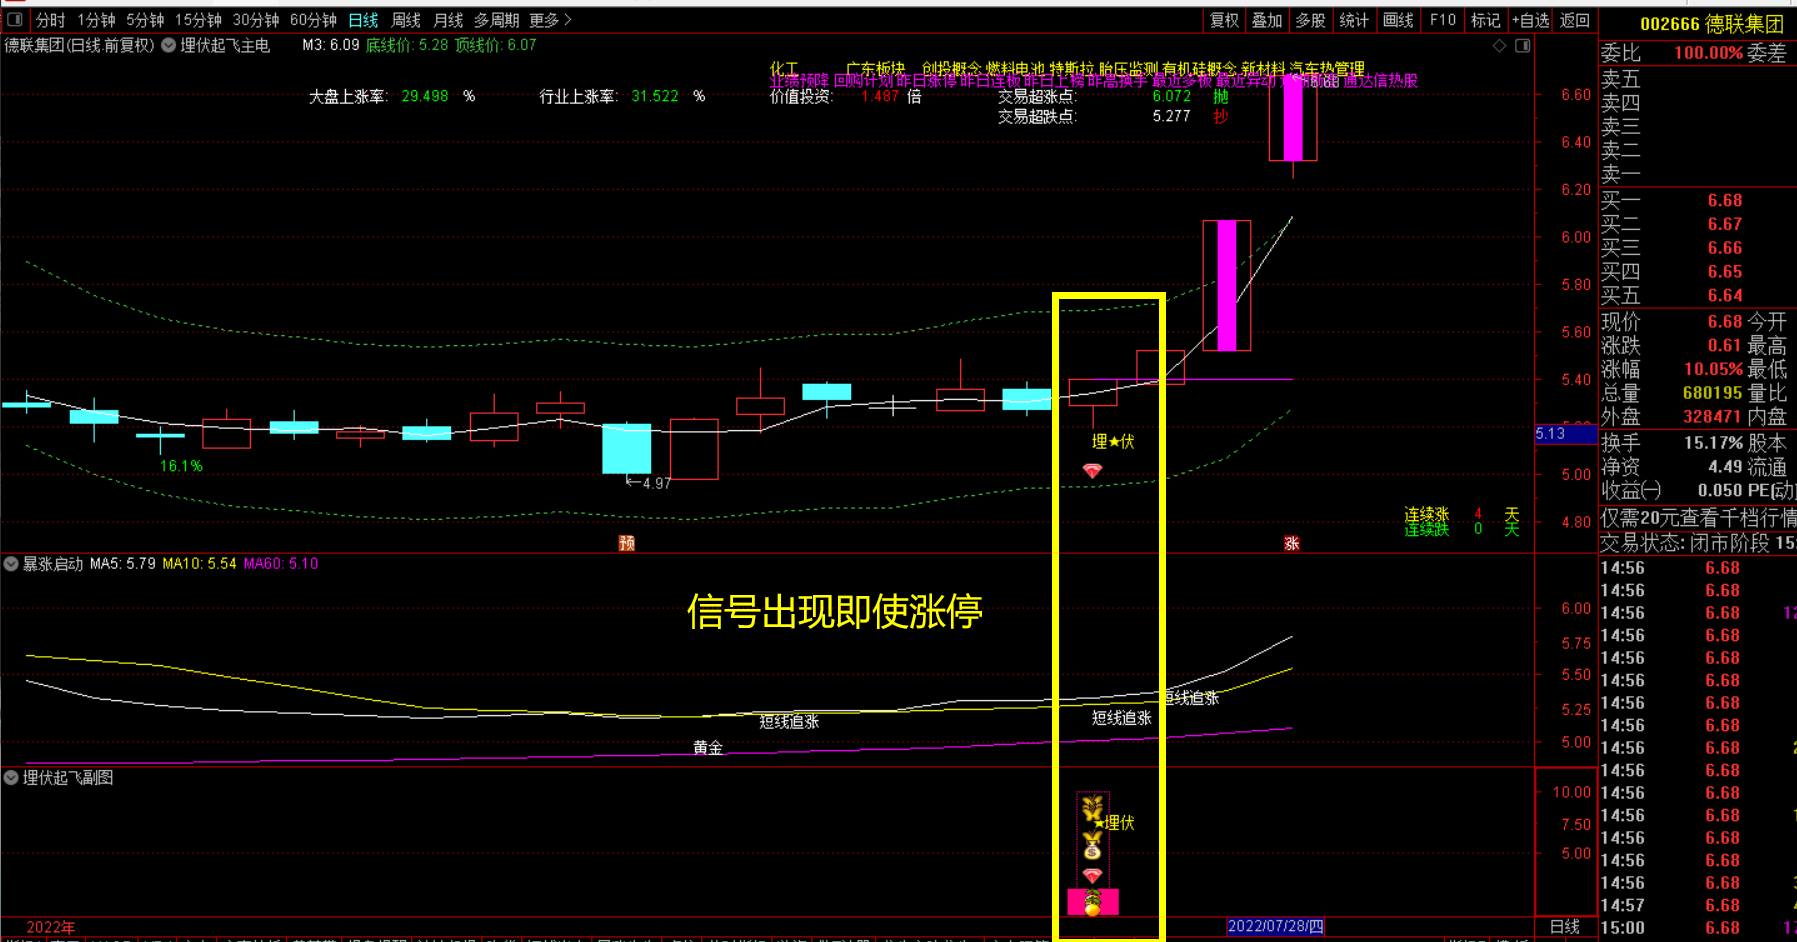Click the 2022/07/28 date marker
Viewport: 1797px width, 942px height.
[x=1275, y=927]
